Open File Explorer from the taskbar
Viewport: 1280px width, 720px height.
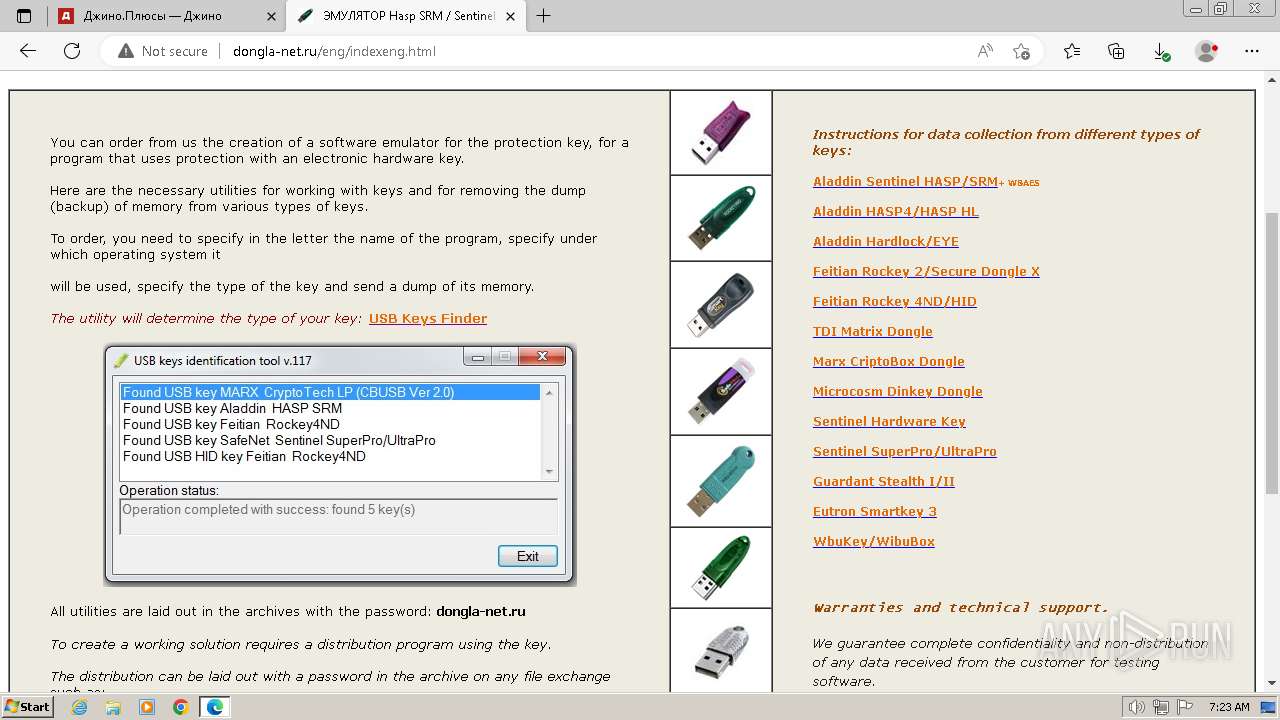coord(113,707)
